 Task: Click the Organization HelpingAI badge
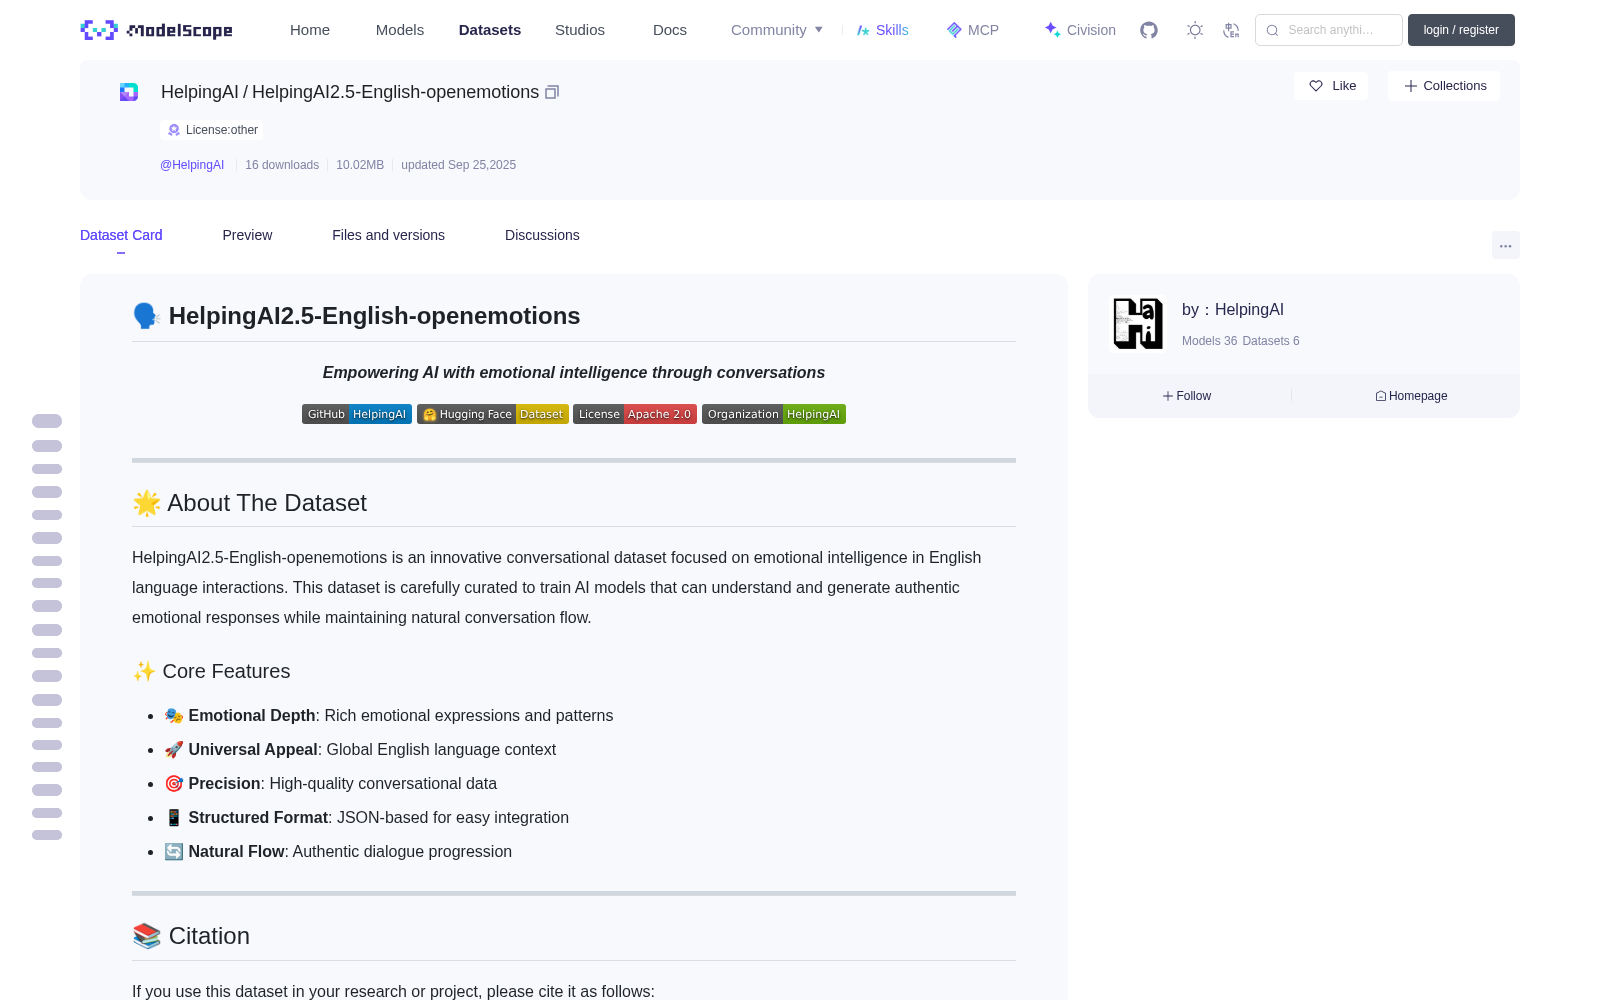(774, 414)
